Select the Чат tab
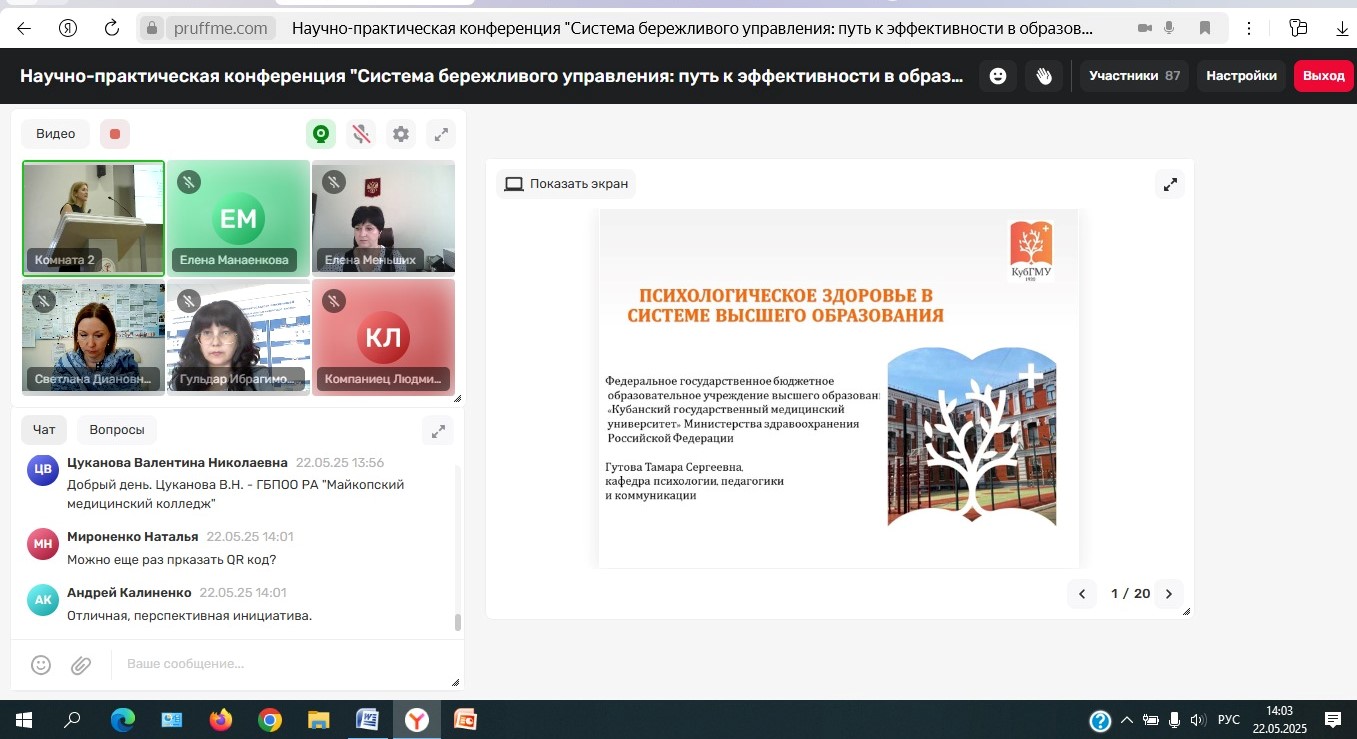The width and height of the screenshot is (1357, 739). coord(44,430)
